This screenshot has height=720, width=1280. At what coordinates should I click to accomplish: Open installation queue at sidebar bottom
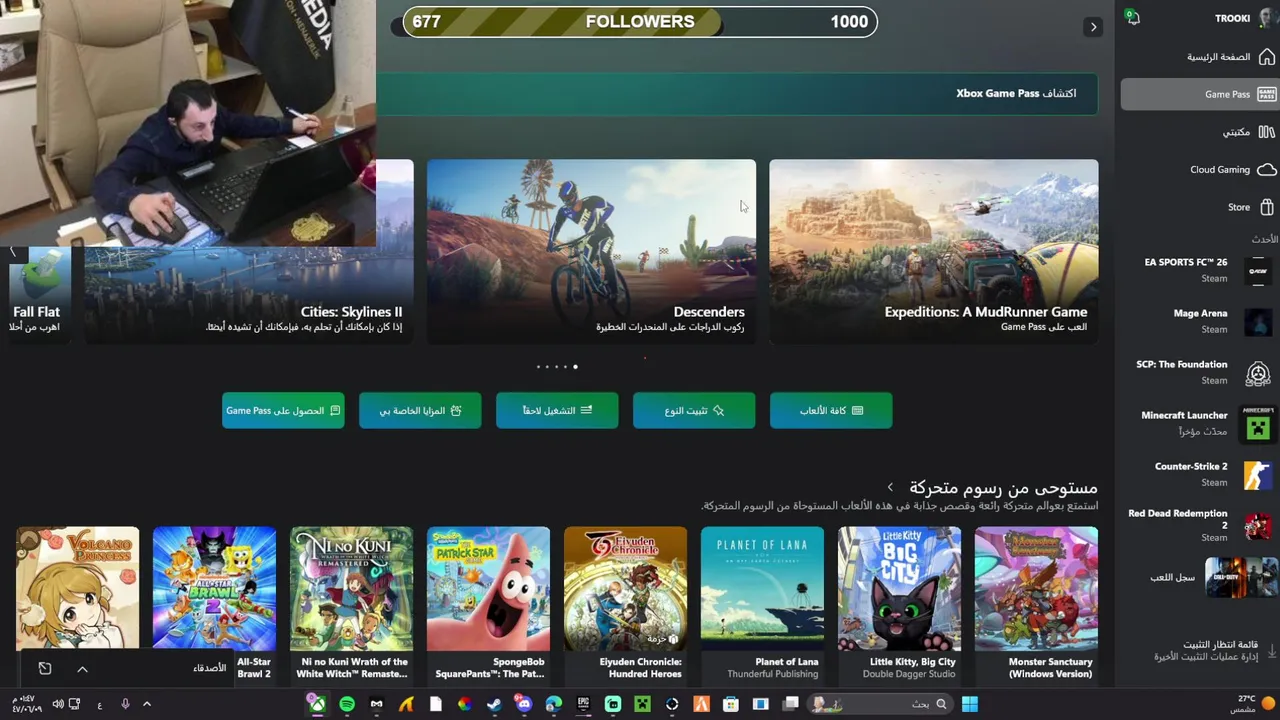click(1214, 651)
